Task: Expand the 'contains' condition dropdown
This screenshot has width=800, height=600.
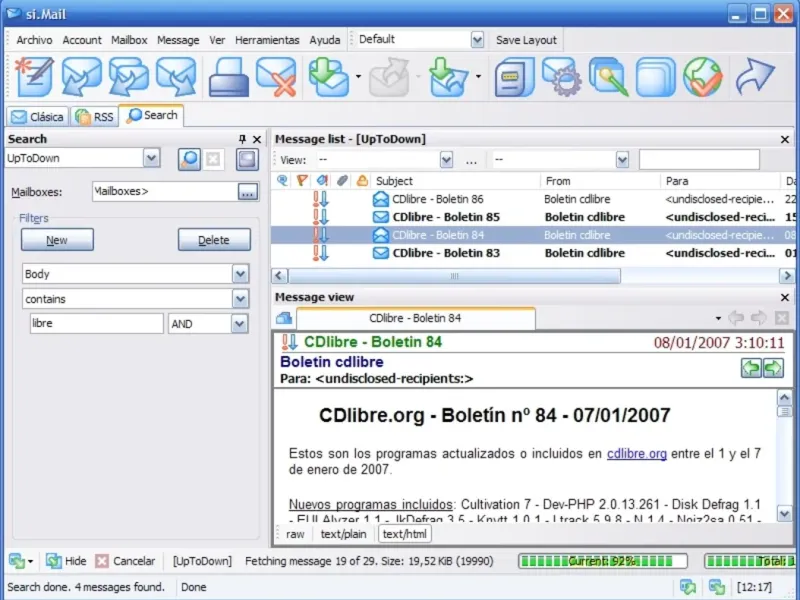Action: coord(240,299)
